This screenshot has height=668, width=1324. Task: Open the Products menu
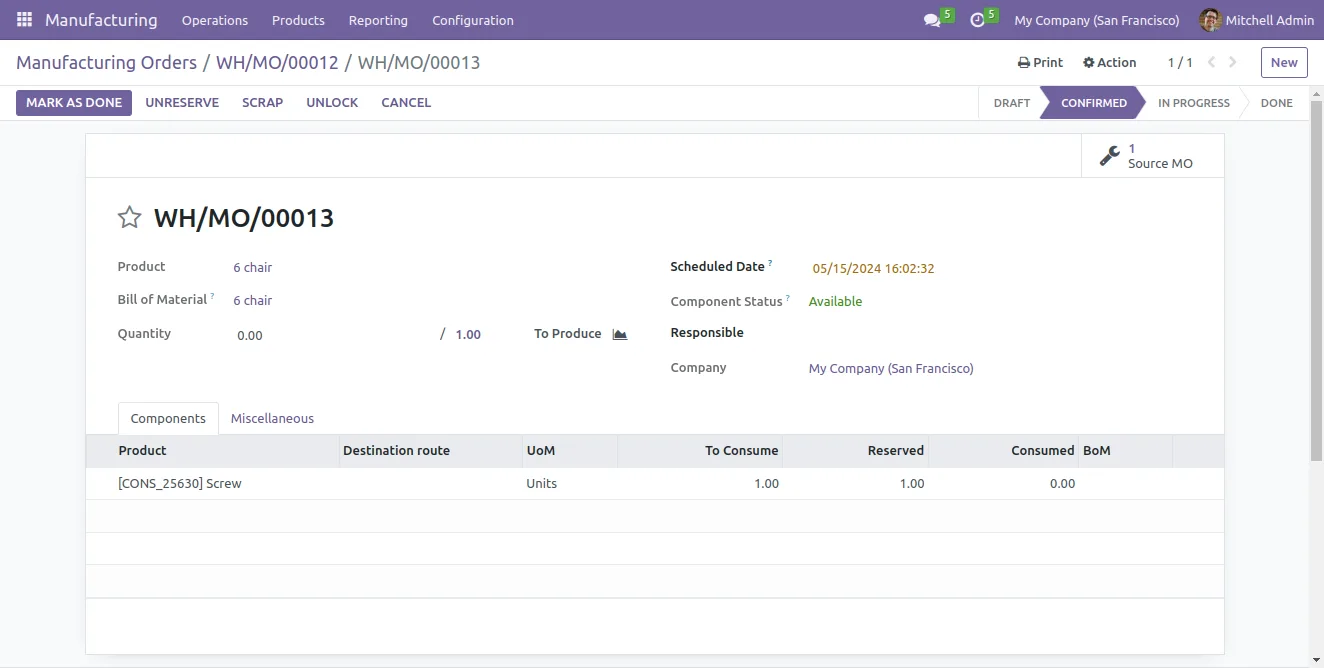coord(298,20)
